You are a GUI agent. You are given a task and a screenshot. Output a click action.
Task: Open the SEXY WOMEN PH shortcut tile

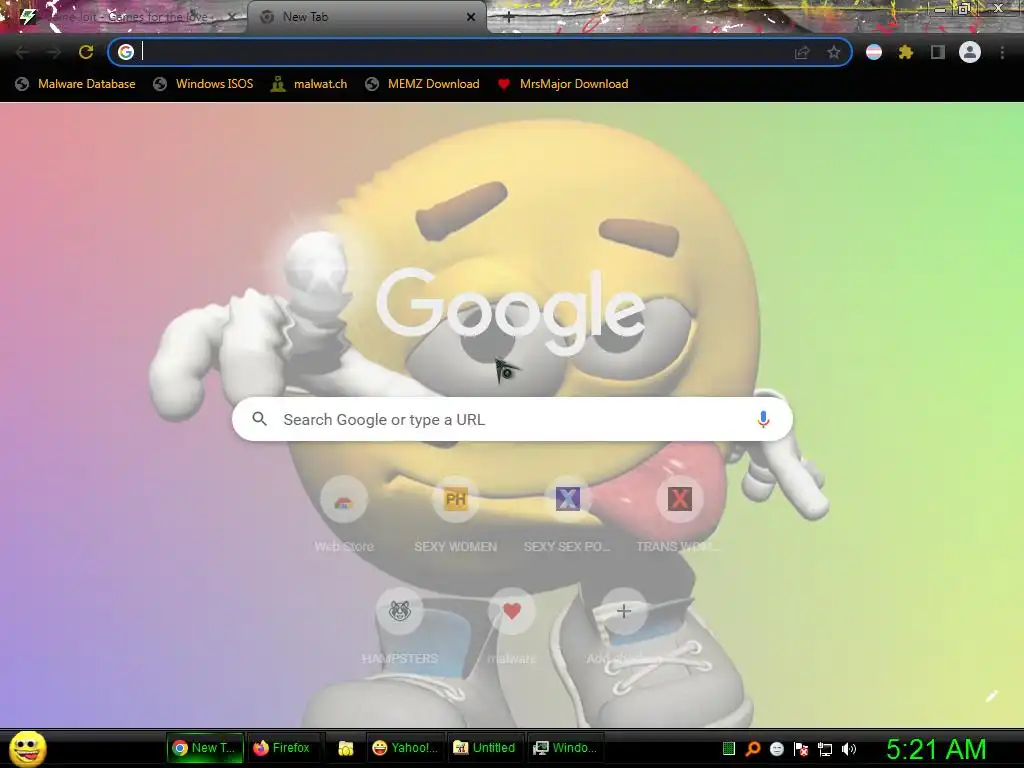pyautogui.click(x=456, y=516)
